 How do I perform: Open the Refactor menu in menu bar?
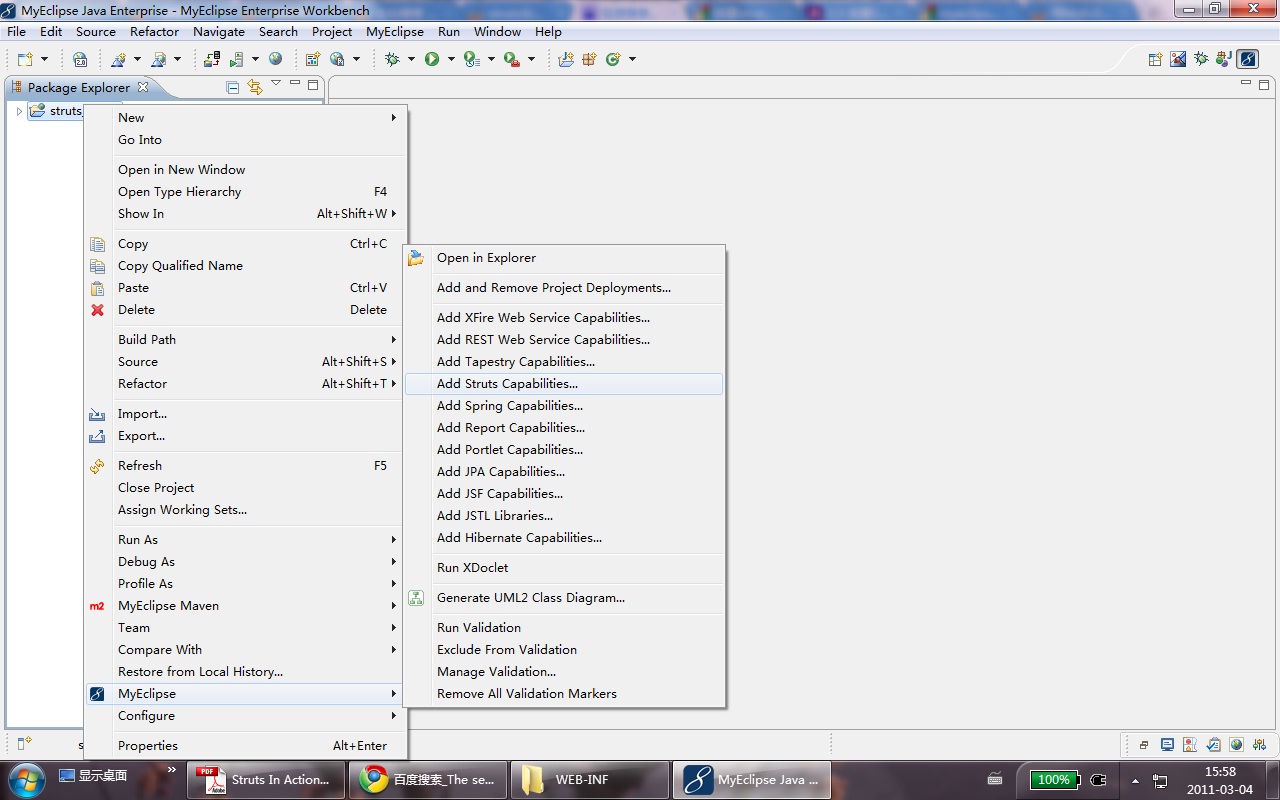154,32
